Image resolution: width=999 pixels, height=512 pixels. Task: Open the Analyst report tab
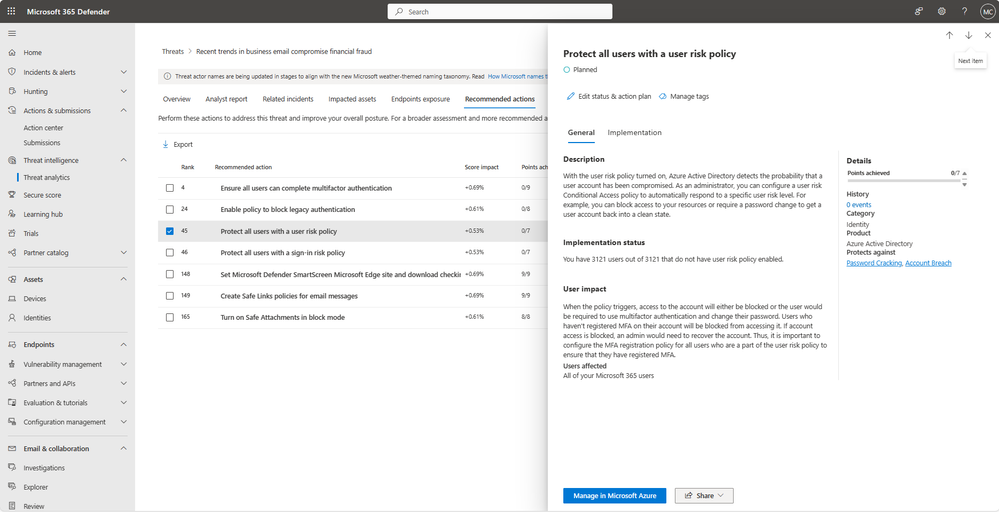(226, 99)
